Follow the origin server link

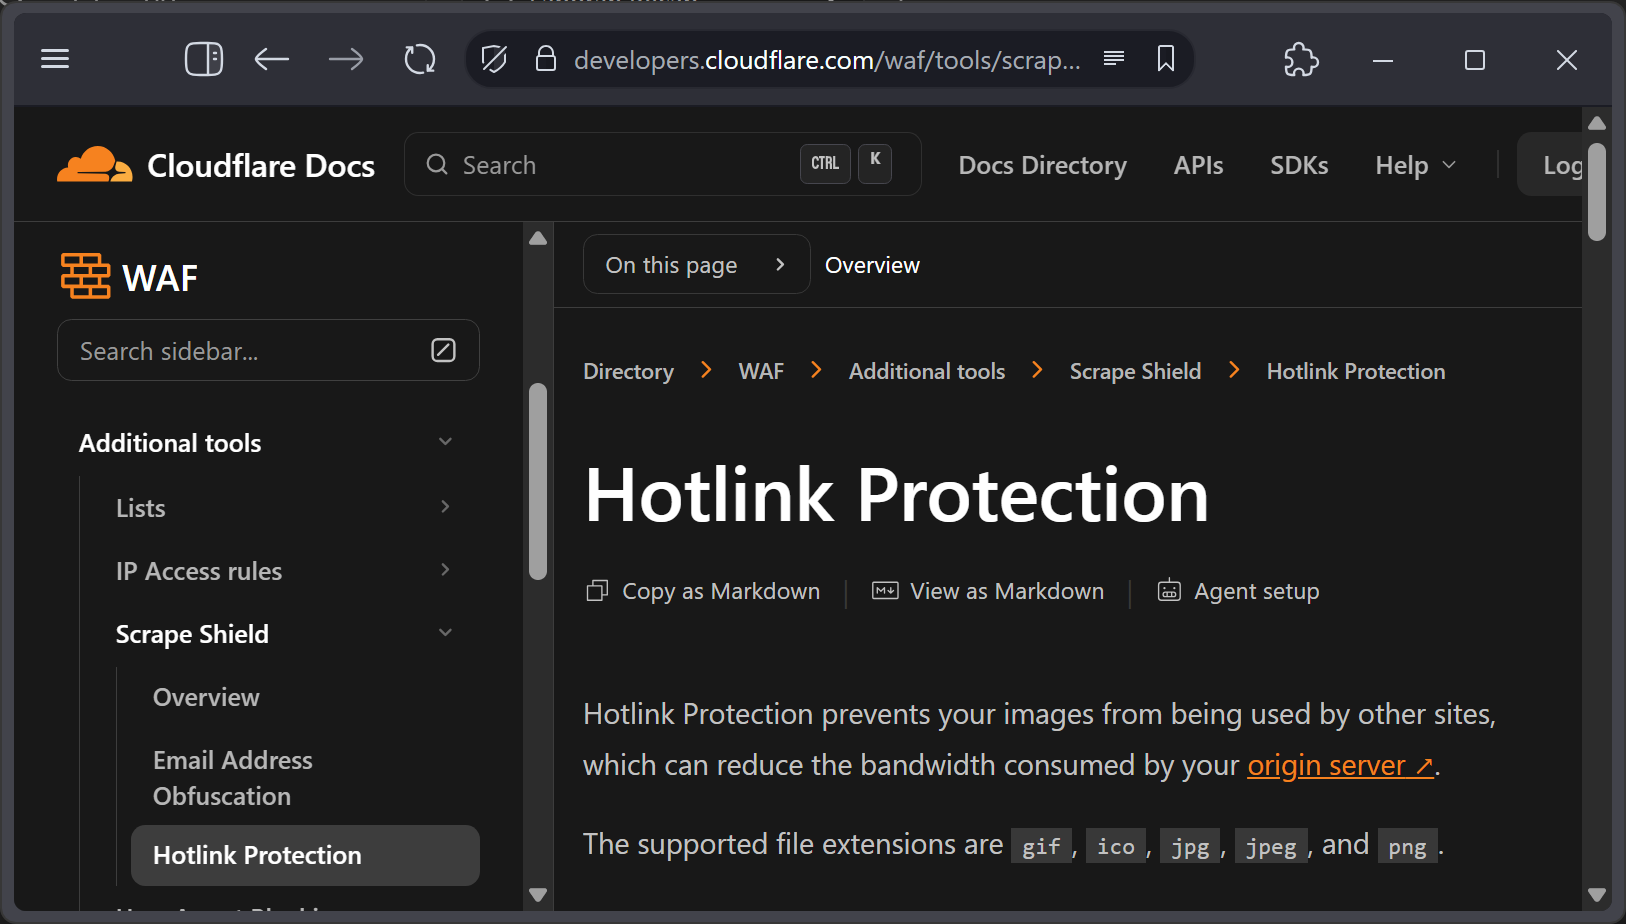pos(1340,765)
